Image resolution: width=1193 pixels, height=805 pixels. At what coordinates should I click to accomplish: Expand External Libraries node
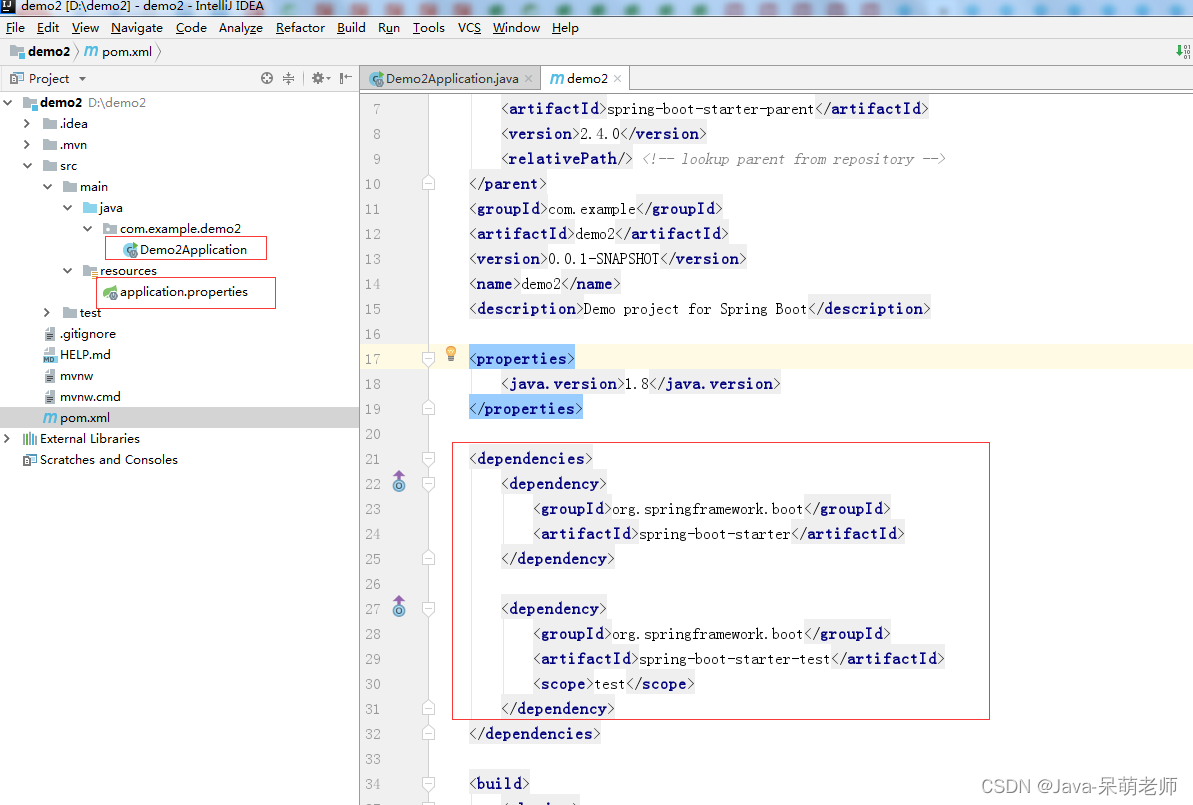coord(8,439)
